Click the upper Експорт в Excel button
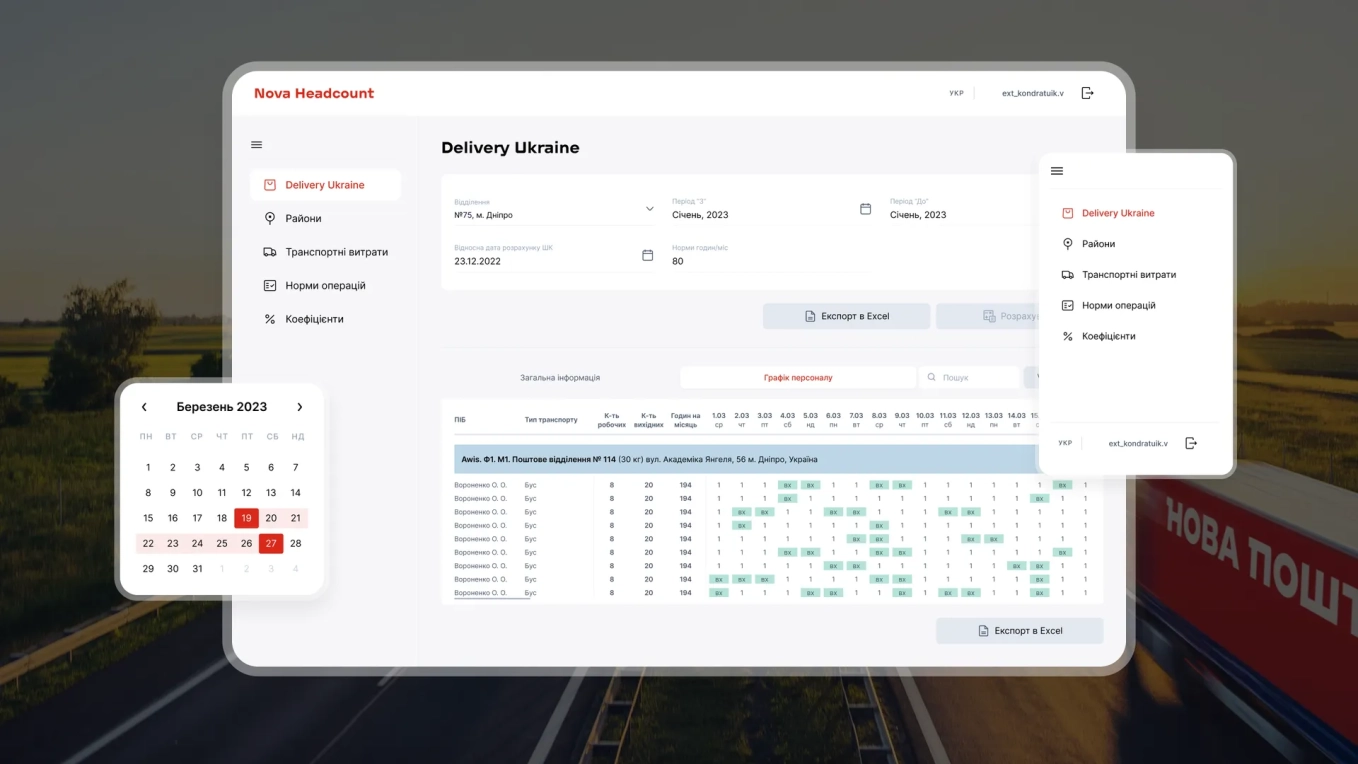The image size is (1358, 764). pyautogui.click(x=846, y=316)
